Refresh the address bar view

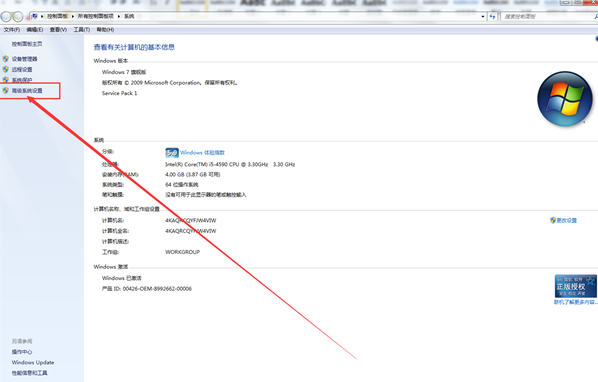(492, 16)
